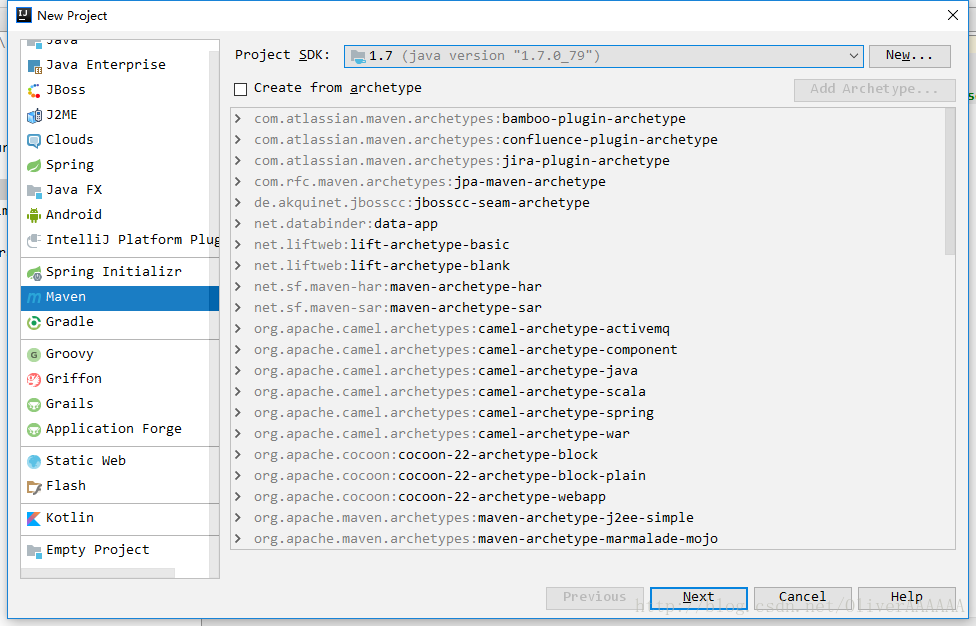Click the Spring leaf icon
The width and height of the screenshot is (976, 626).
click(34, 166)
